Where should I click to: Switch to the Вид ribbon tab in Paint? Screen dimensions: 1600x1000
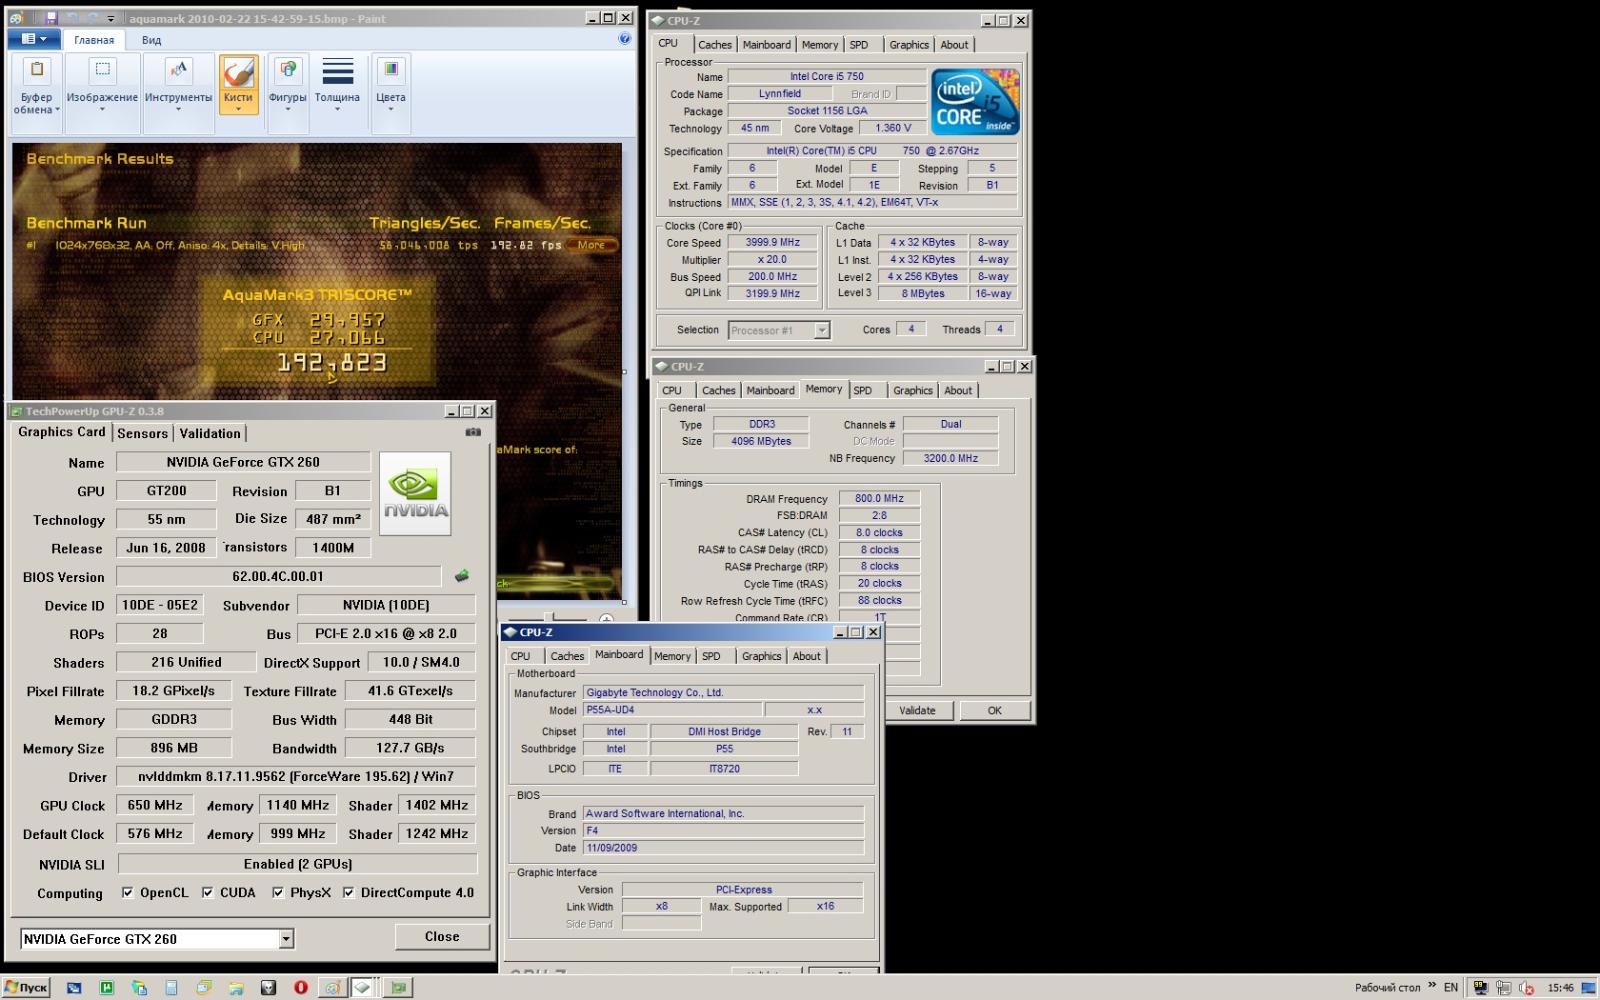[151, 40]
